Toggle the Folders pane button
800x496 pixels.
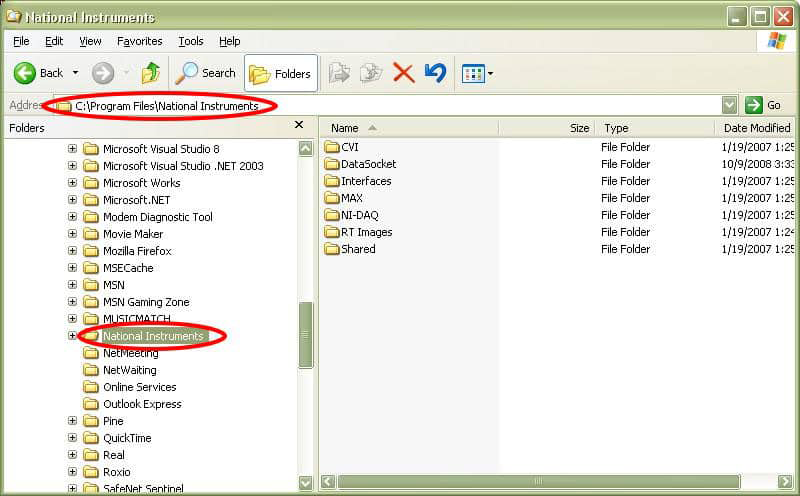coord(281,73)
